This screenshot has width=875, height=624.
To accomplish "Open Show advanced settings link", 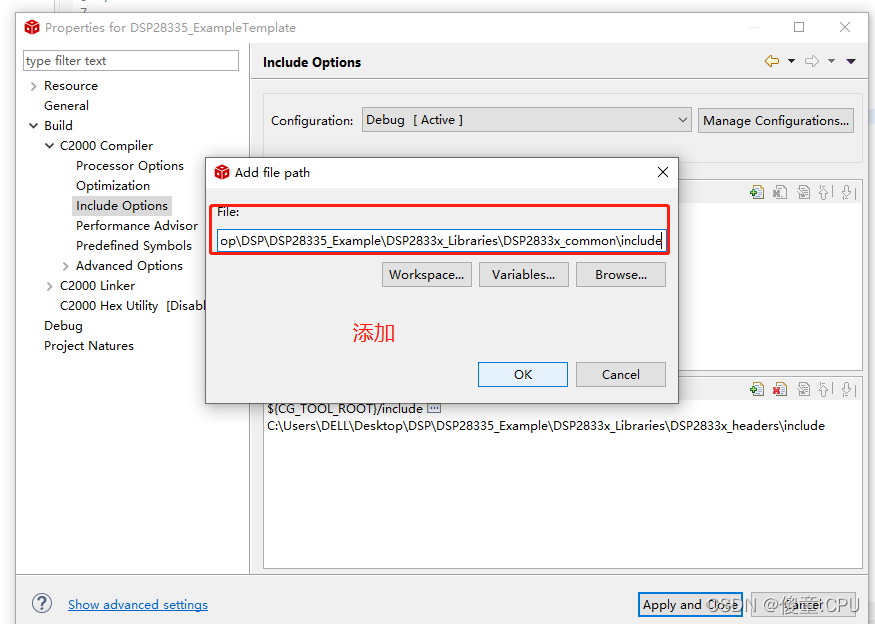I will [x=138, y=604].
